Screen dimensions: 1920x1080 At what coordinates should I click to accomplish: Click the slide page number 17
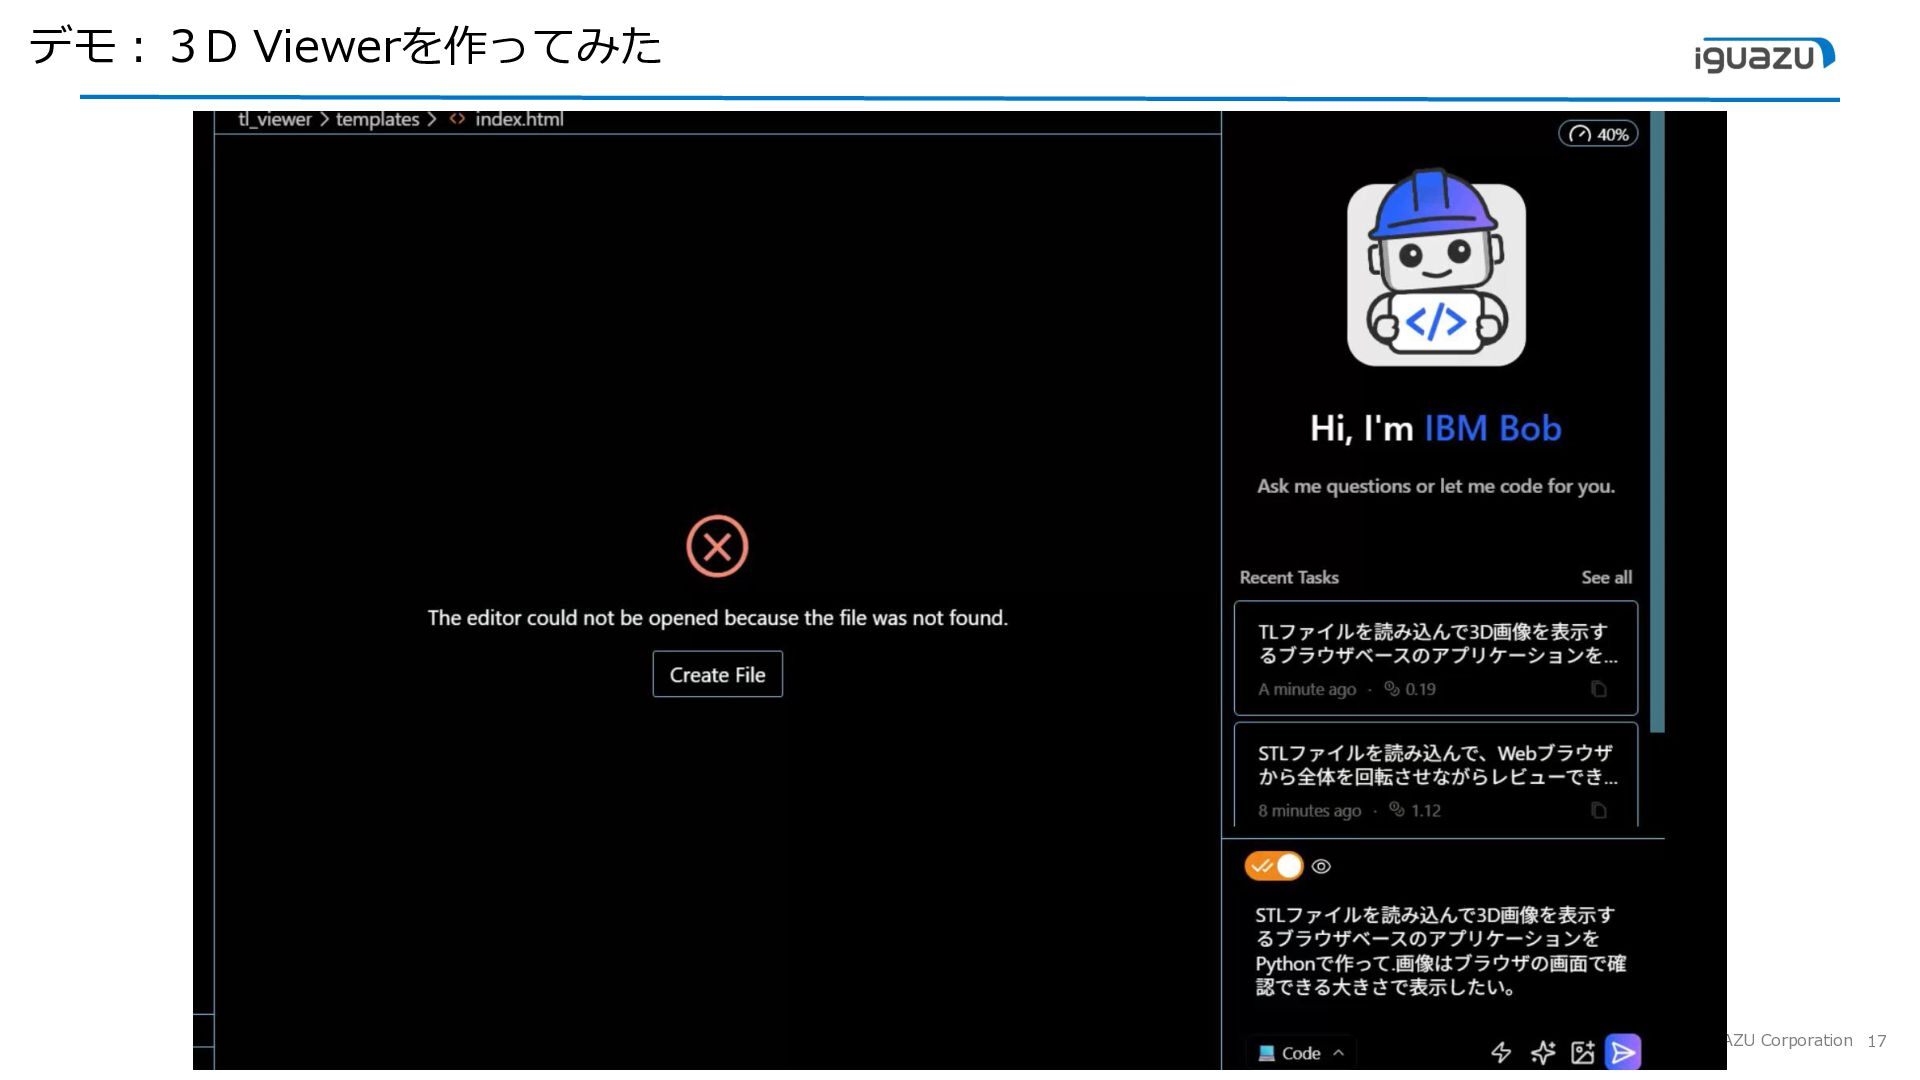1877,1041
